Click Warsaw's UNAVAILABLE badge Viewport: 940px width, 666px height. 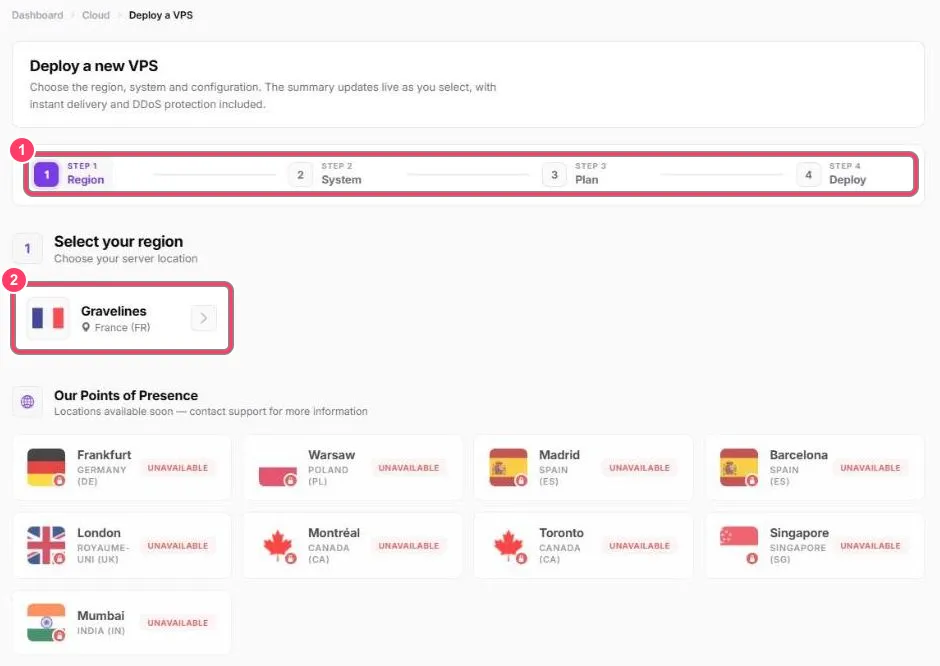(x=409, y=468)
